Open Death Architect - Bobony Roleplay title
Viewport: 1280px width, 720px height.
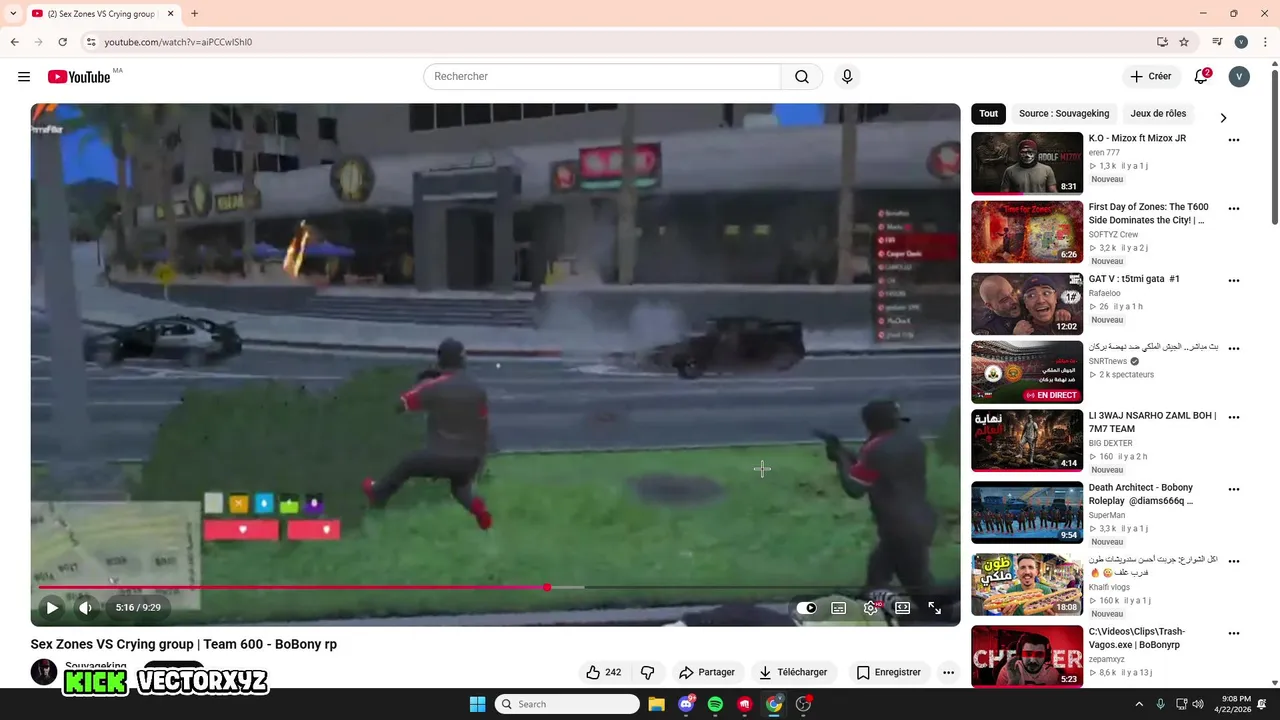tap(1141, 494)
